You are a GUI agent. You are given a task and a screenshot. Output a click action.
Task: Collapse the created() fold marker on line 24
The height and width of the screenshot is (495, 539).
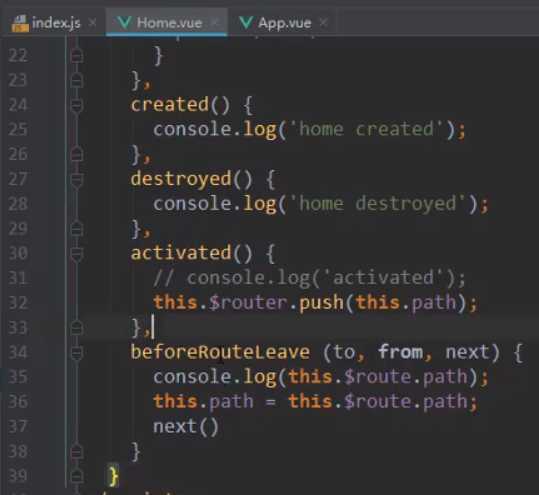77,105
